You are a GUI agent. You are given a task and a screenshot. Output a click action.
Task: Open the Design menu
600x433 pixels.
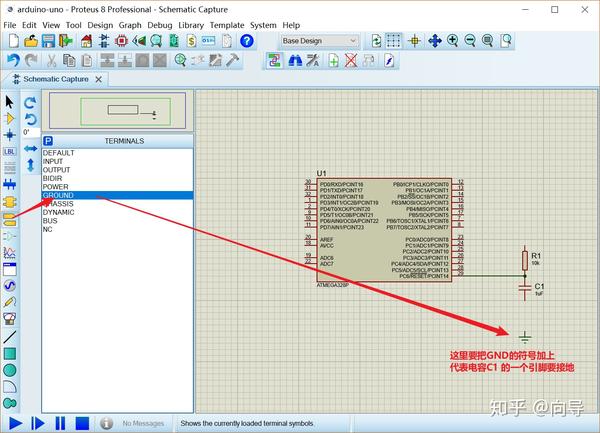tap(100, 25)
